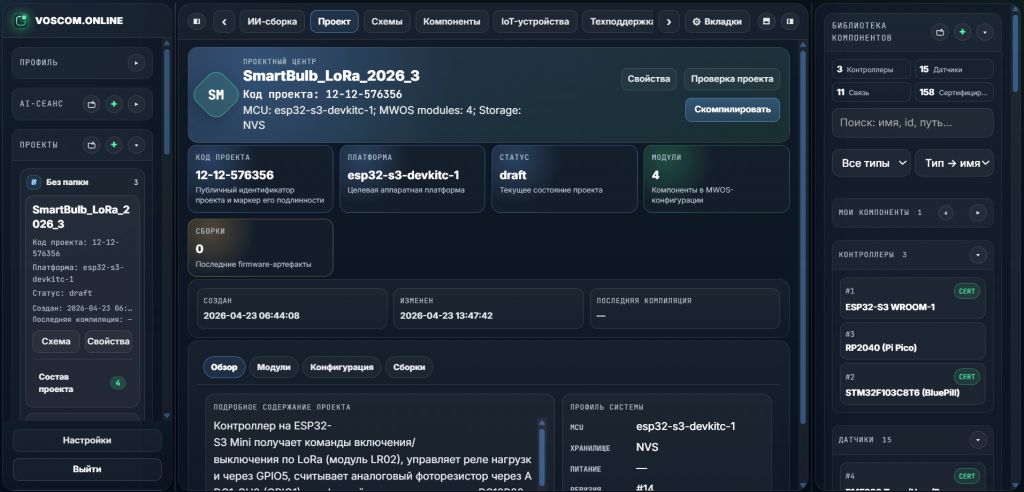This screenshot has height=492, width=1024.
Task: Click the Модули stat card
Action: (716, 178)
